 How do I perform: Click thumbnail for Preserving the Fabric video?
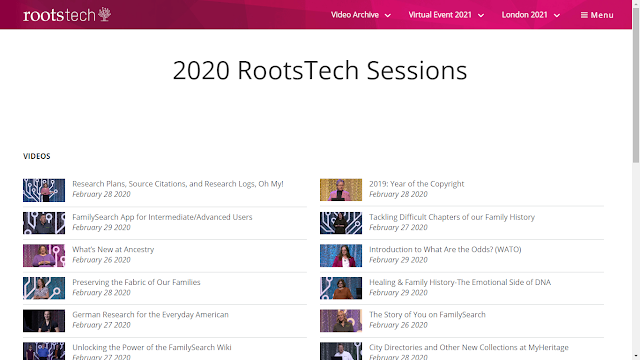(44, 288)
